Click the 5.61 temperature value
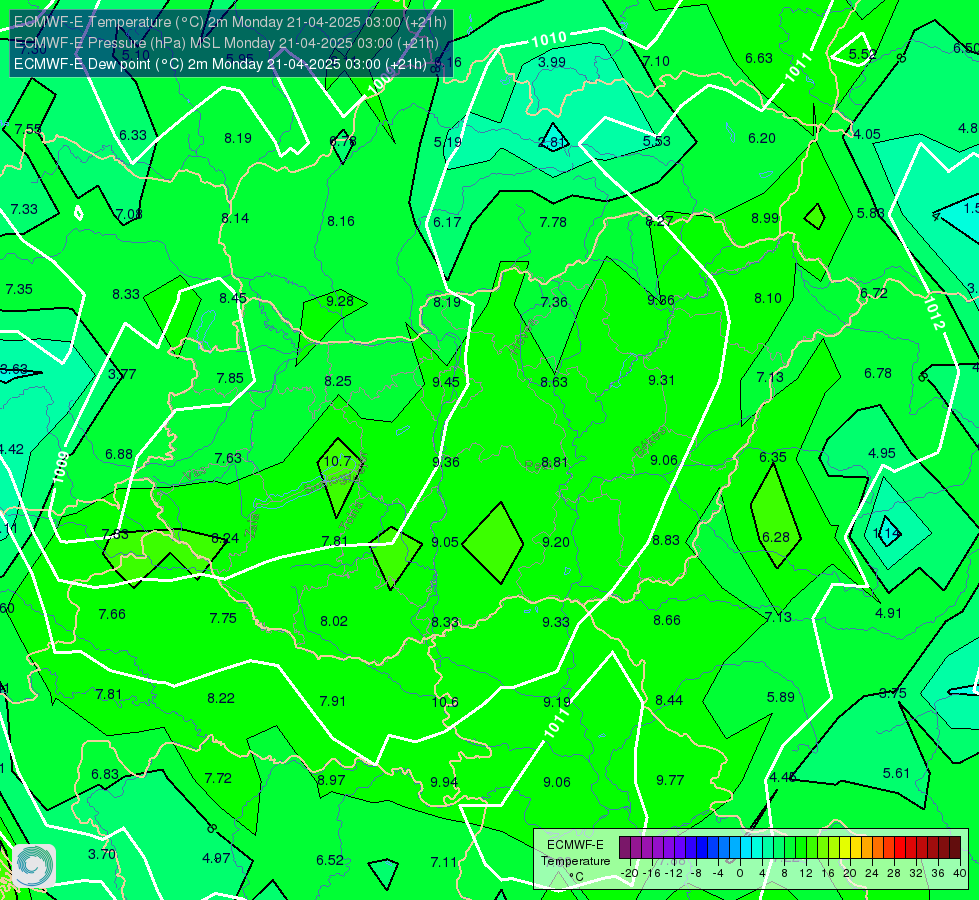The height and width of the screenshot is (900, 979). [897, 773]
